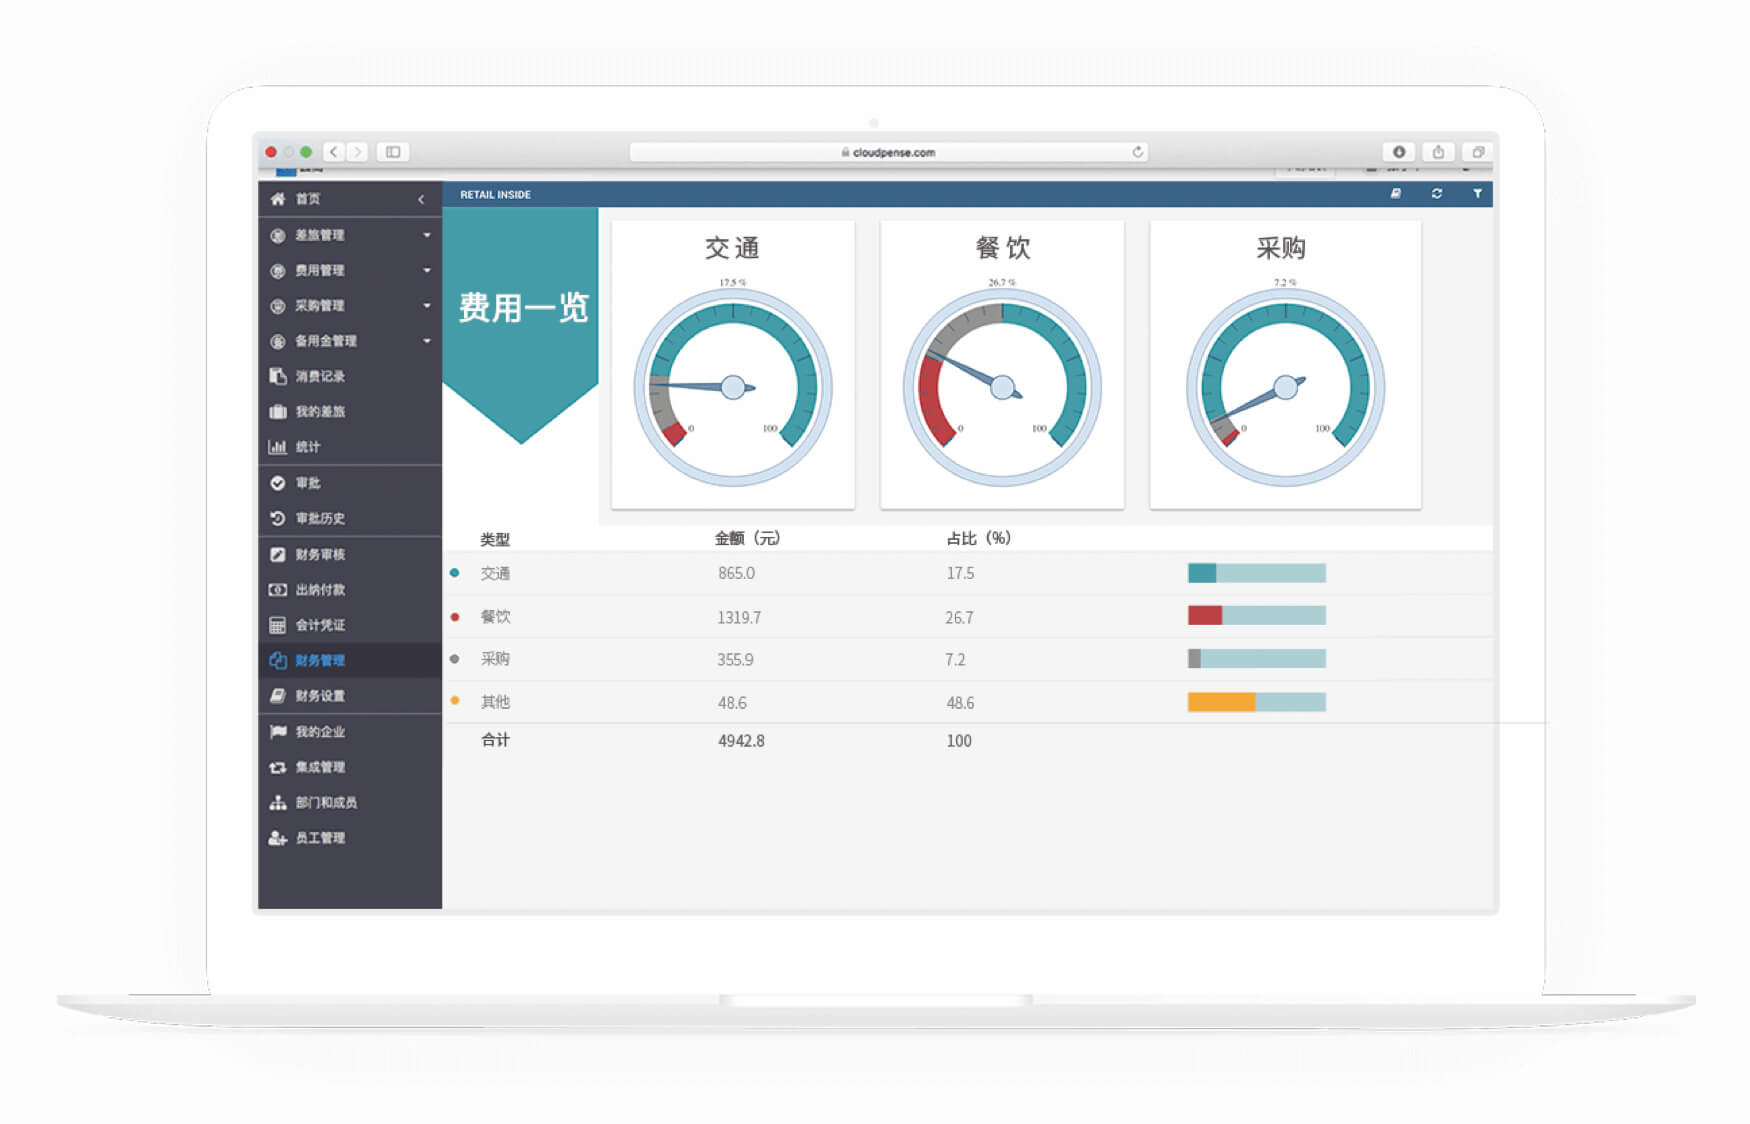The width and height of the screenshot is (1750, 1124).
Task: Click the browser forward arrow
Action: tap(357, 152)
